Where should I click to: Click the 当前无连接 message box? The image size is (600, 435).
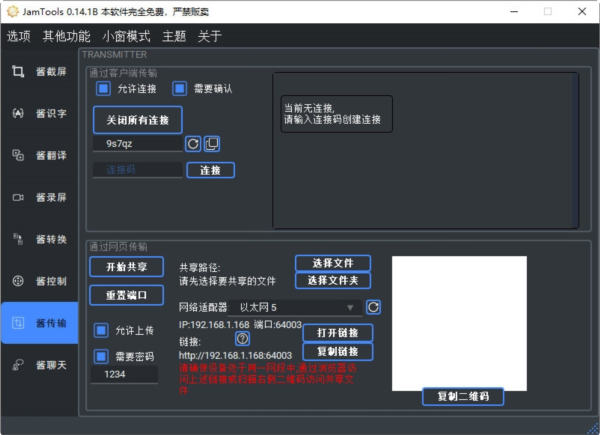pyautogui.click(x=337, y=114)
